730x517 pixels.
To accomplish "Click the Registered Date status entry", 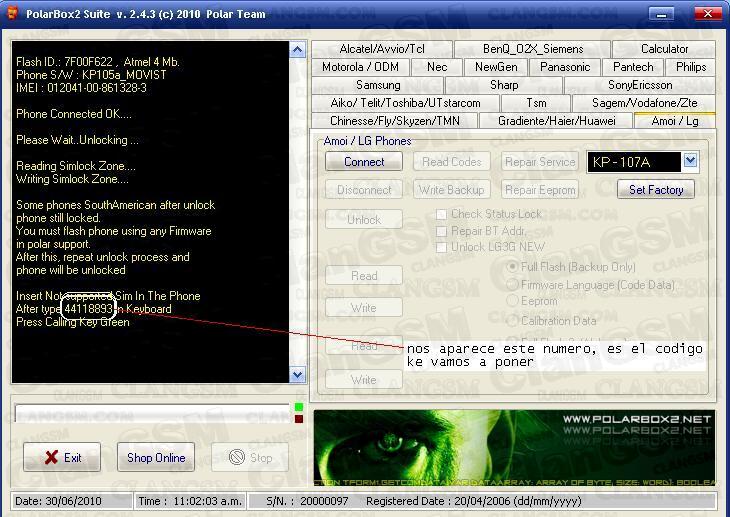I will 473,501.
